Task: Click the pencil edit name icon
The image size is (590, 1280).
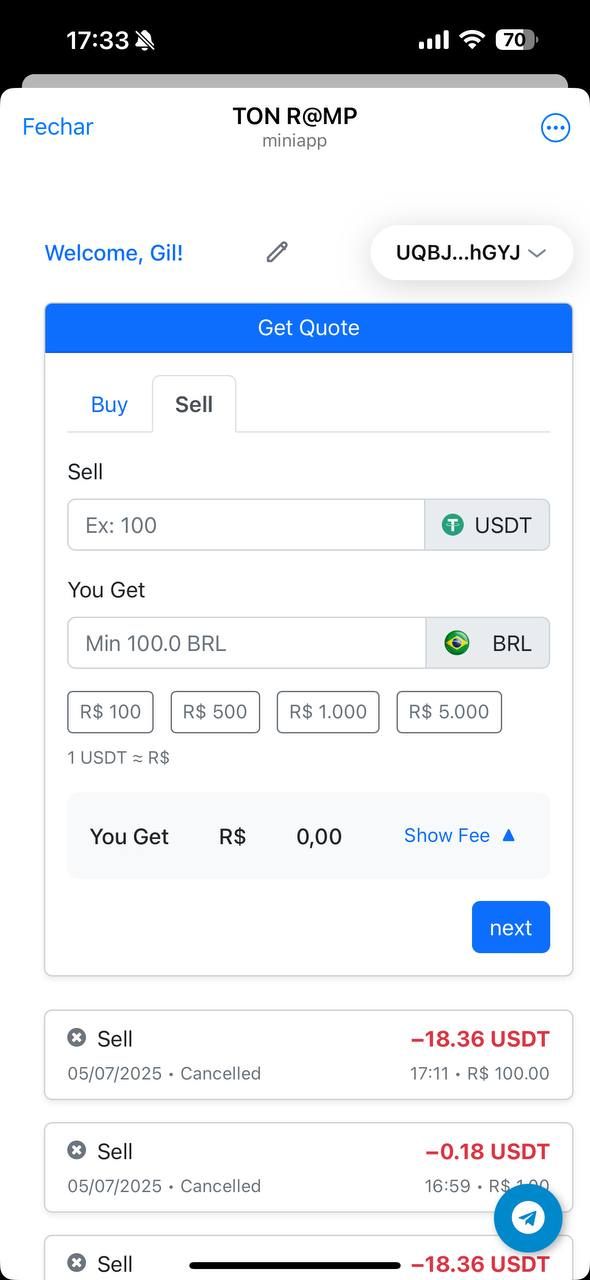Action: tap(277, 252)
